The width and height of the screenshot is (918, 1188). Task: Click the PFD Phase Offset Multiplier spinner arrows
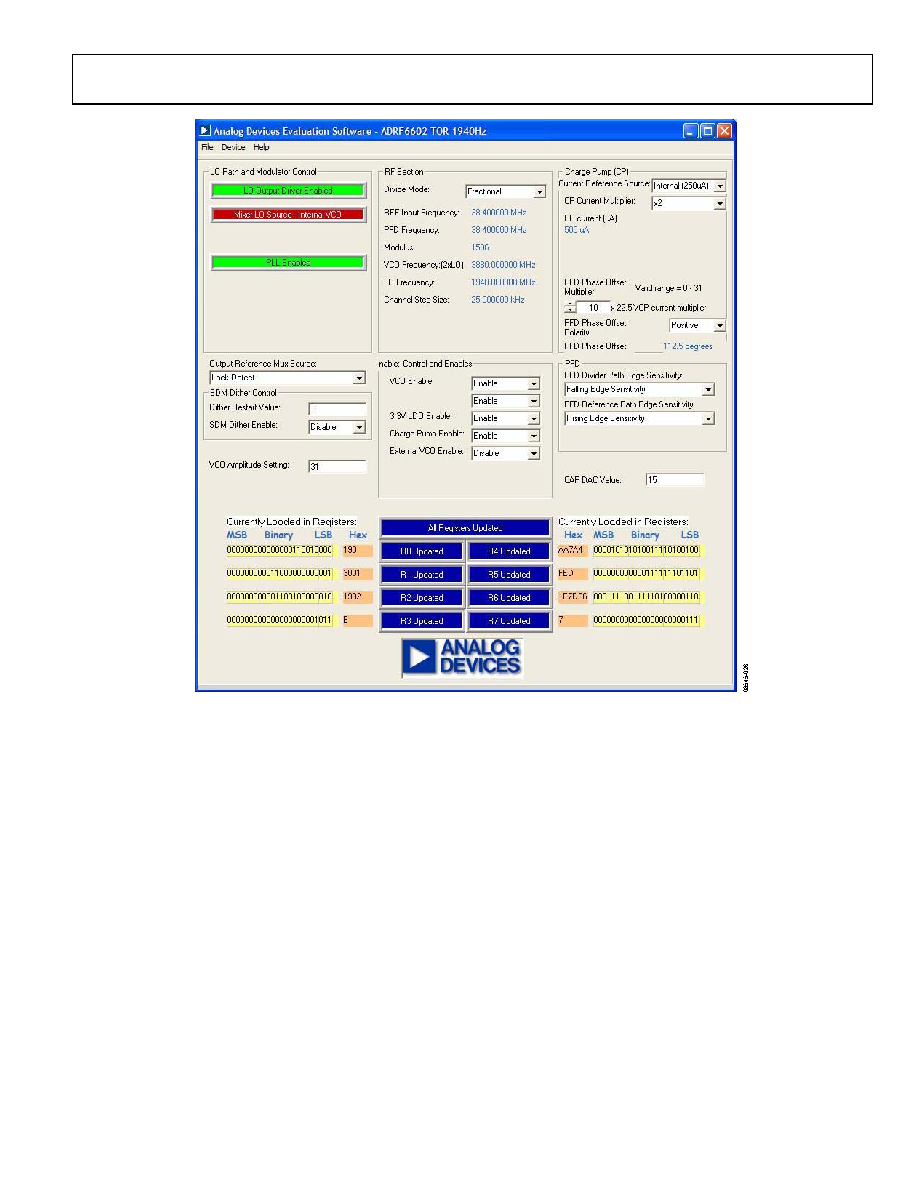[x=570, y=308]
